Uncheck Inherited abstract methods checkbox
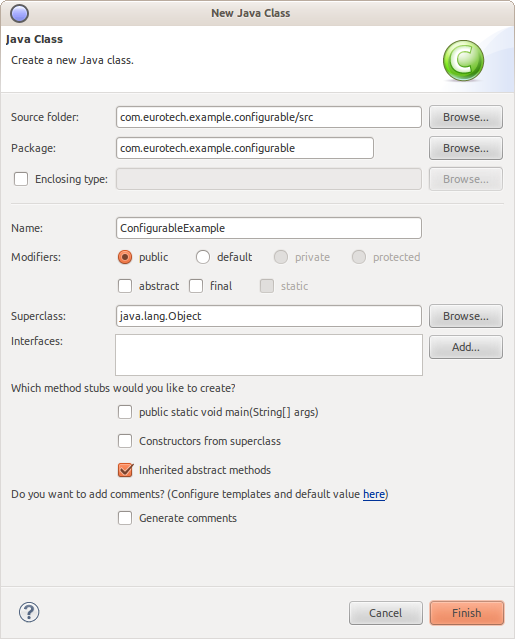Screen dimensions: 515x639 [125, 470]
